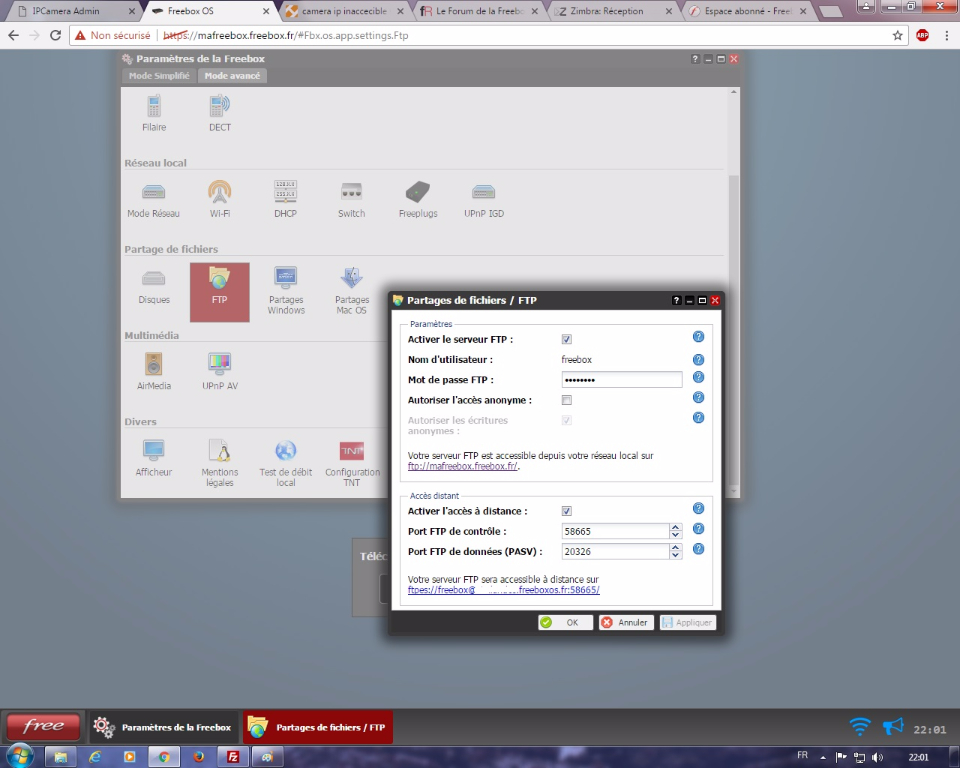Open the ftp://mafreebox.freebox.fr/ local link
960x768 pixels.
point(463,466)
